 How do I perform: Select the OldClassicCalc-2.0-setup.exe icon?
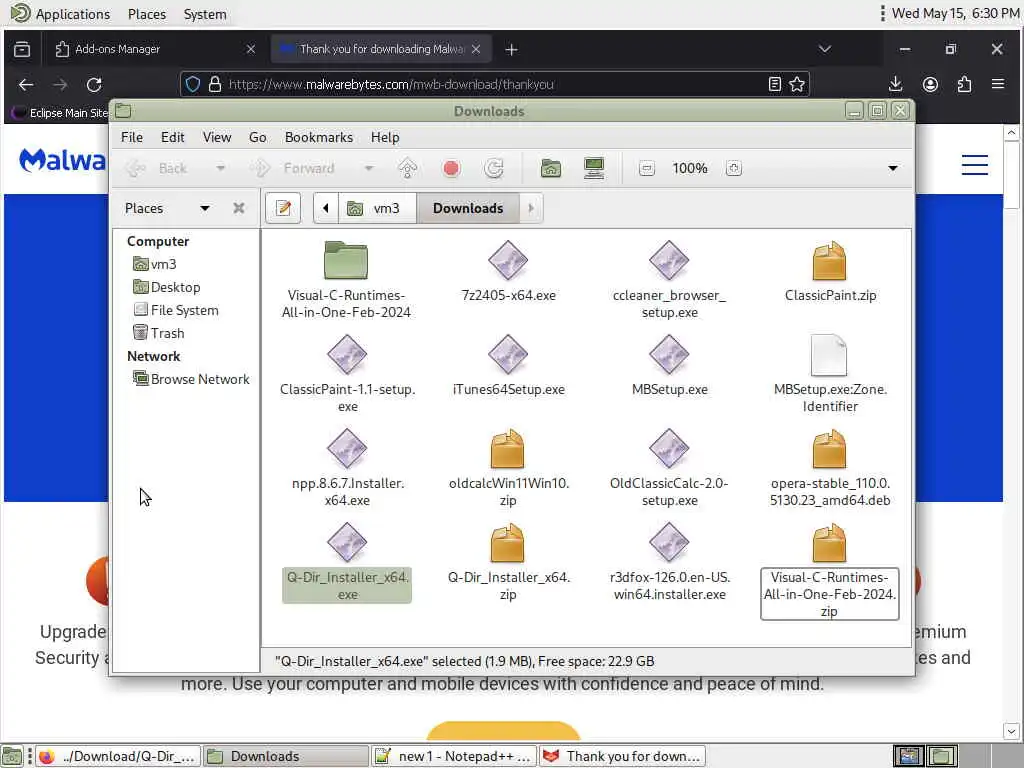point(669,448)
